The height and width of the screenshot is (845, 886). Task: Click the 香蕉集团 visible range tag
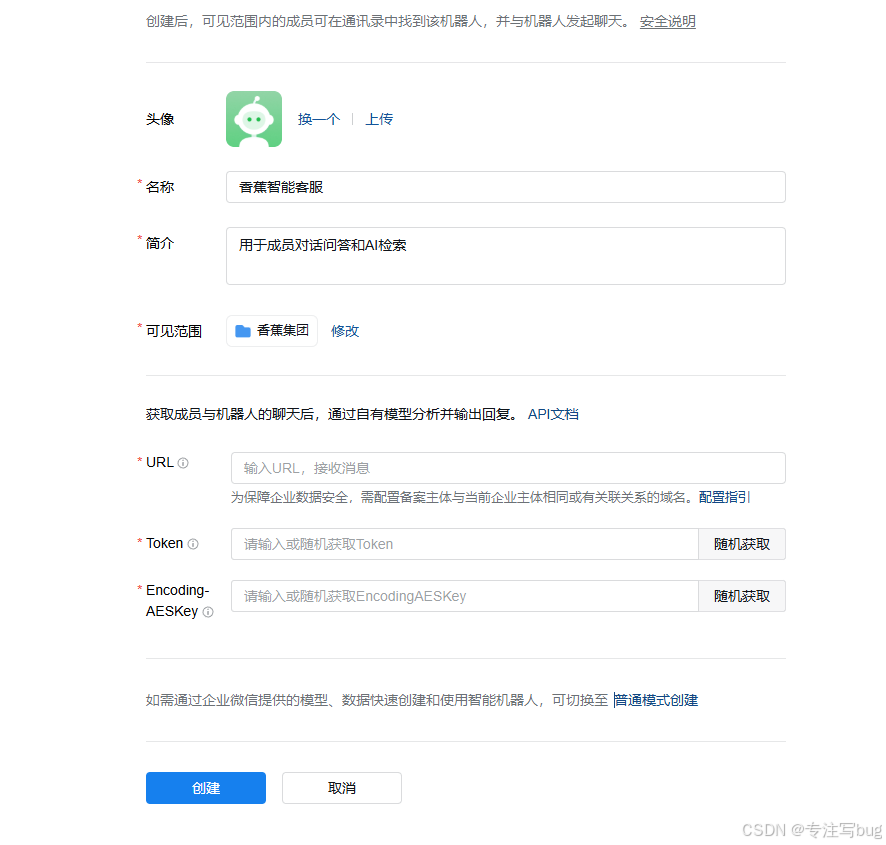point(271,330)
